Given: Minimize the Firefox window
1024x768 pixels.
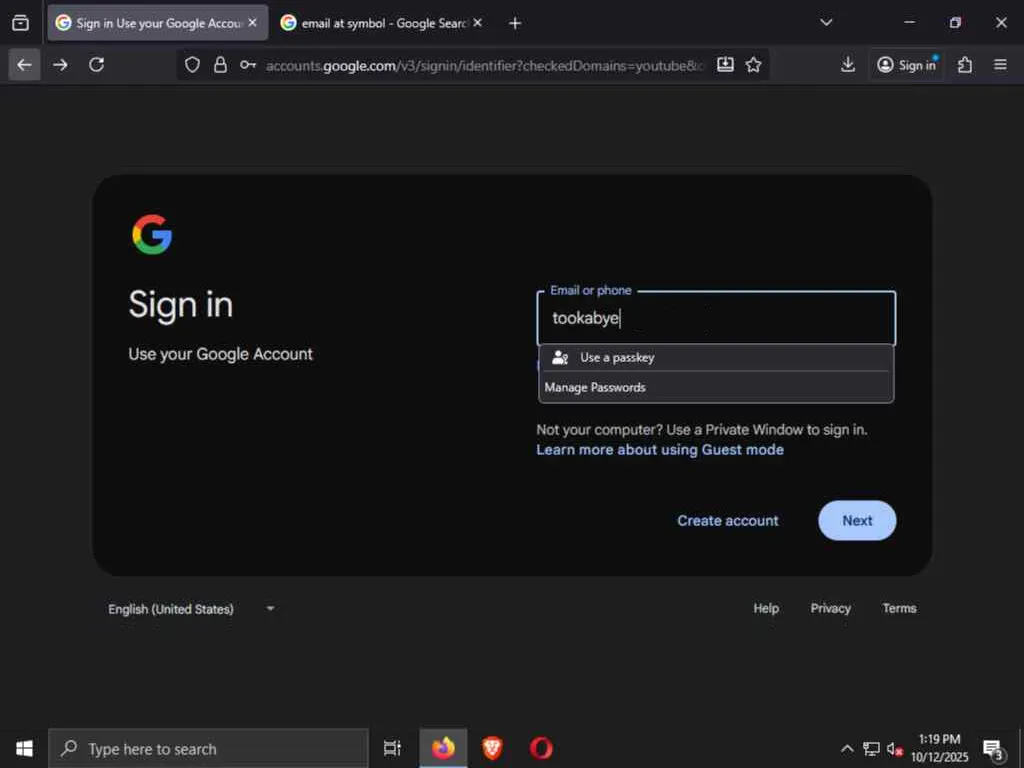Looking at the screenshot, I should point(909,23).
